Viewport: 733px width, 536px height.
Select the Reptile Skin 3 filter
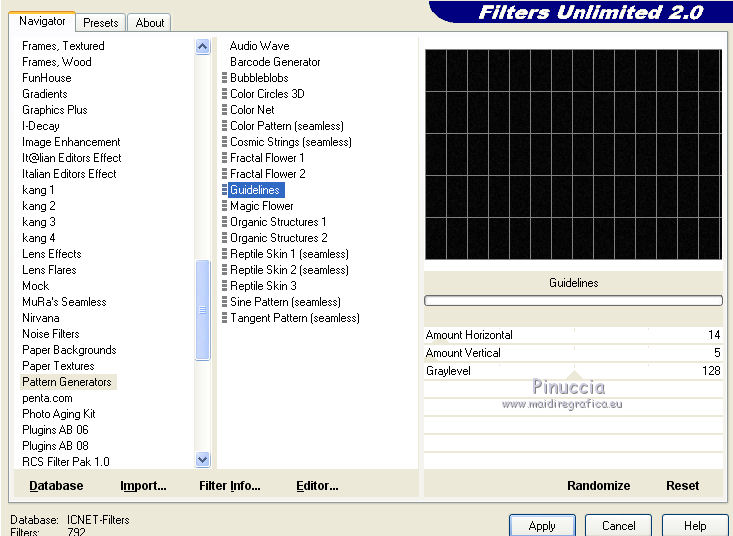coord(263,286)
